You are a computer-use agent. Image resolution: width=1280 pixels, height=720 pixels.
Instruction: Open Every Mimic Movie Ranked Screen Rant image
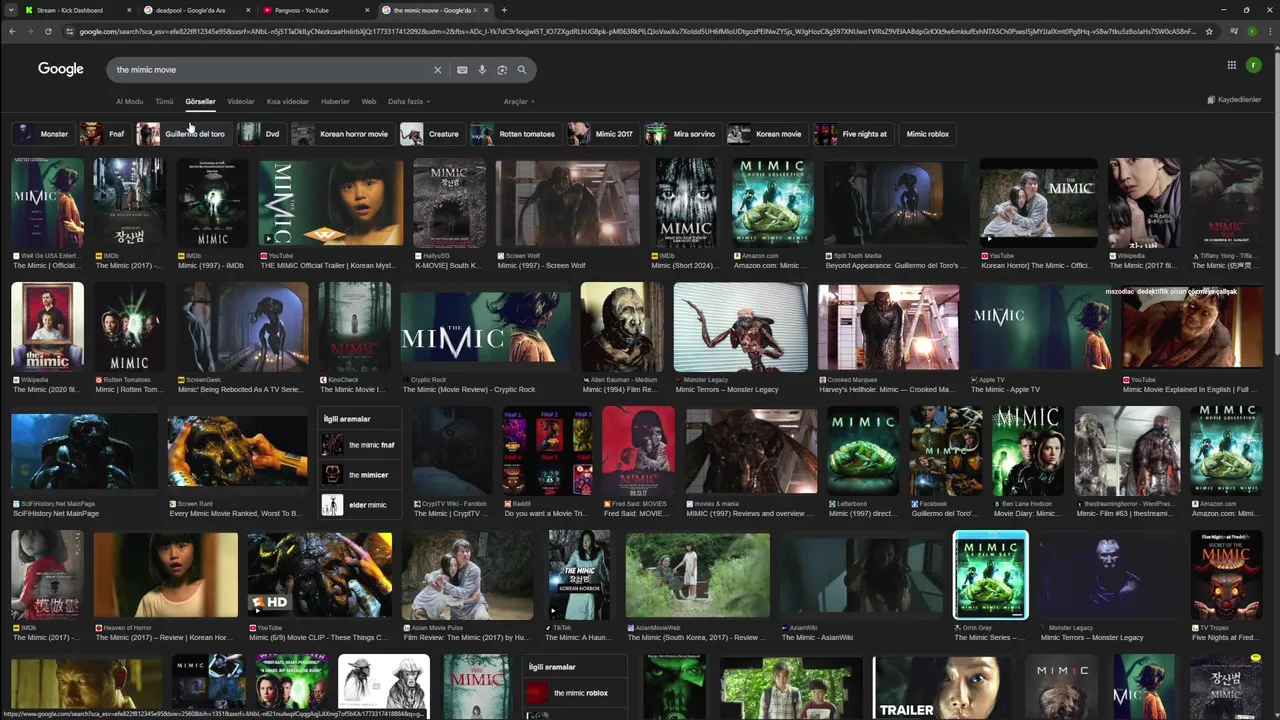tap(237, 452)
